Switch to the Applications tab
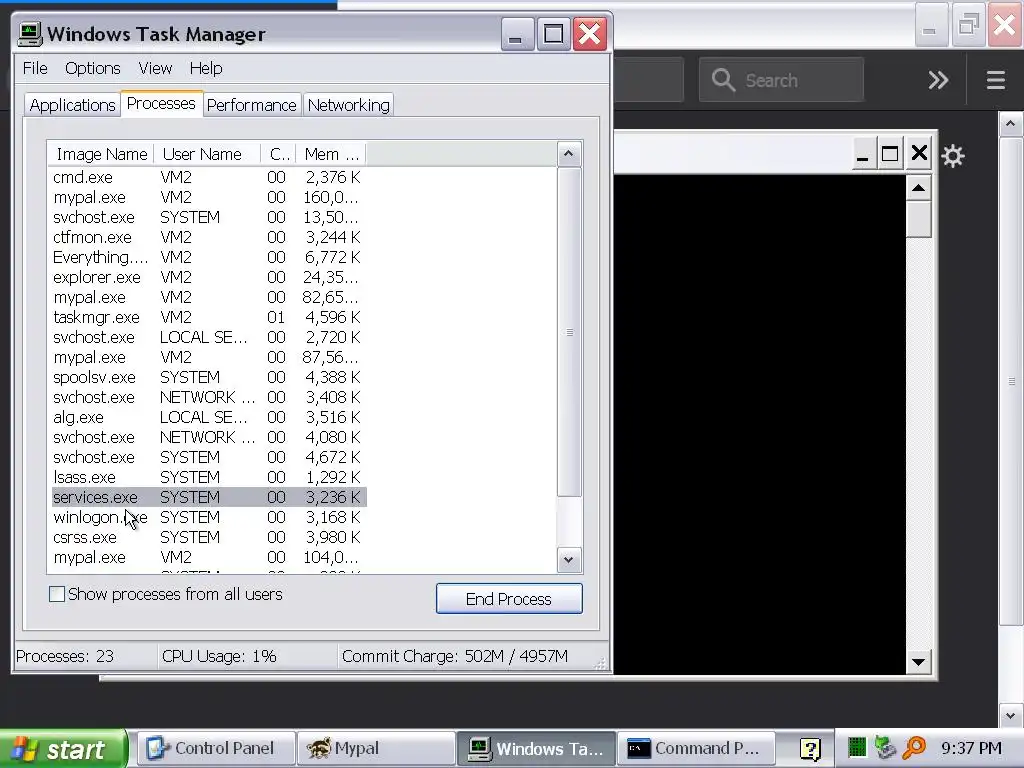This screenshot has width=1024, height=768. tap(72, 105)
